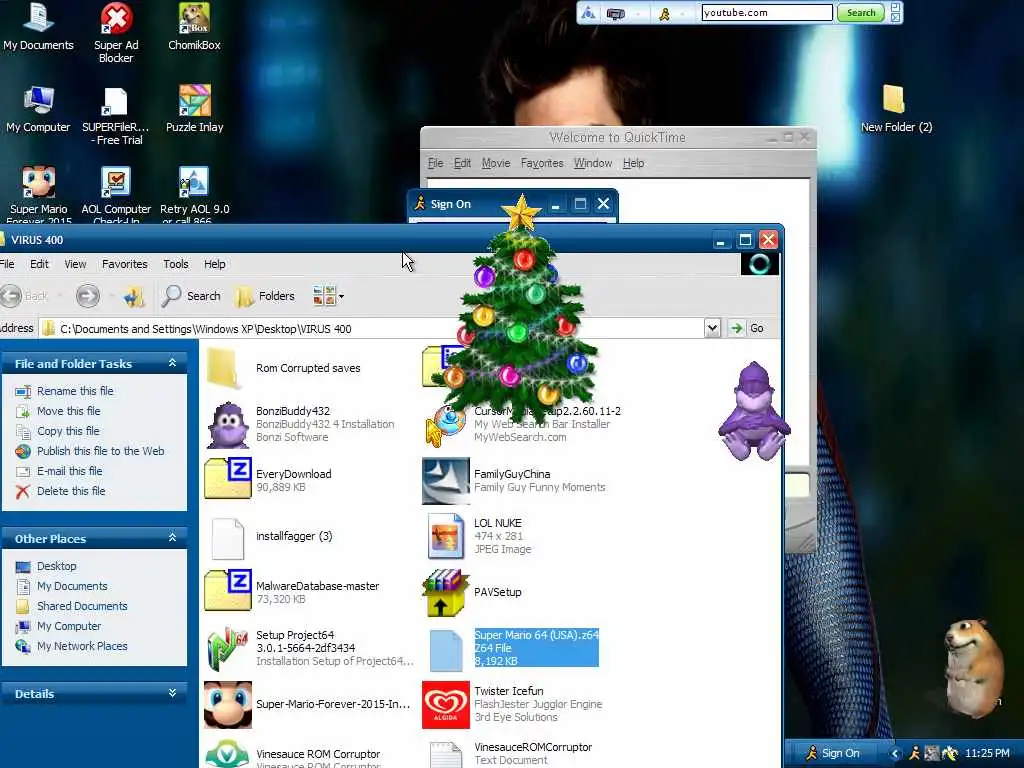This screenshot has width=1024, height=768.
Task: Open the Favorites menu in VIRUS 400 window
Action: coord(124,264)
